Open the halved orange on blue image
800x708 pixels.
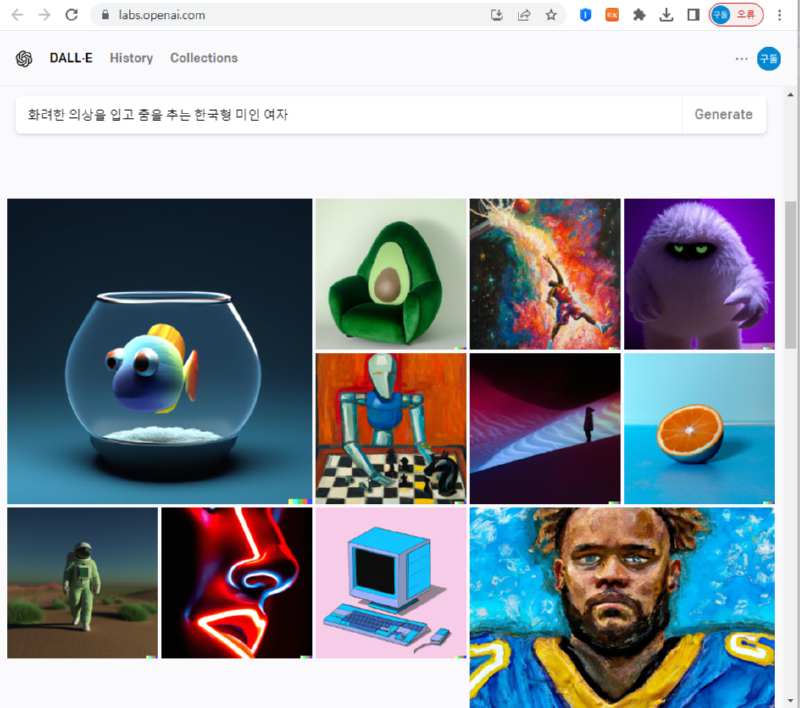pyautogui.click(x=699, y=428)
